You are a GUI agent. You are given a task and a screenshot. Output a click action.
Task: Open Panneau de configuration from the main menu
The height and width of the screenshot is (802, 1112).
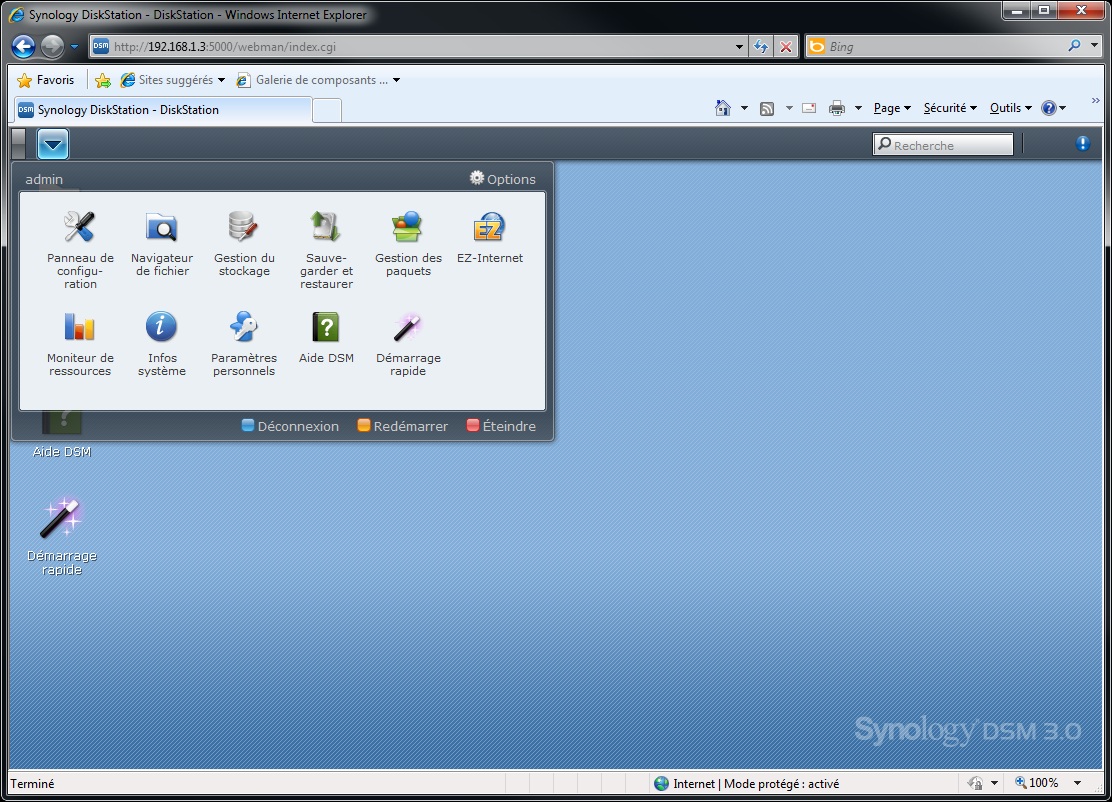[80, 250]
